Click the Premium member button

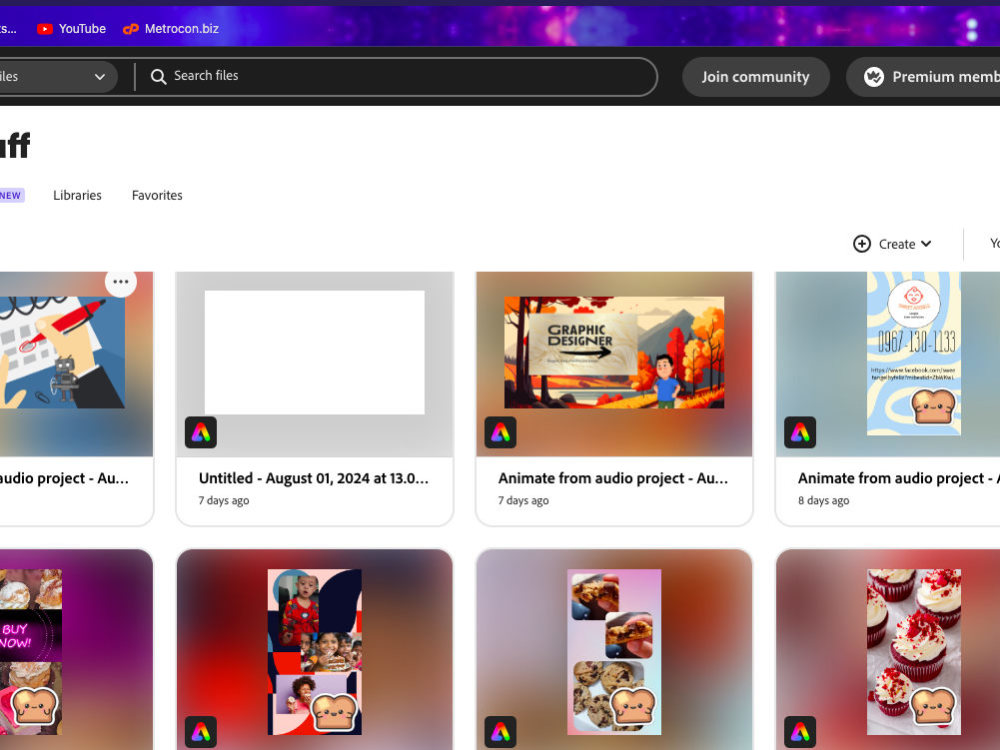(x=923, y=77)
